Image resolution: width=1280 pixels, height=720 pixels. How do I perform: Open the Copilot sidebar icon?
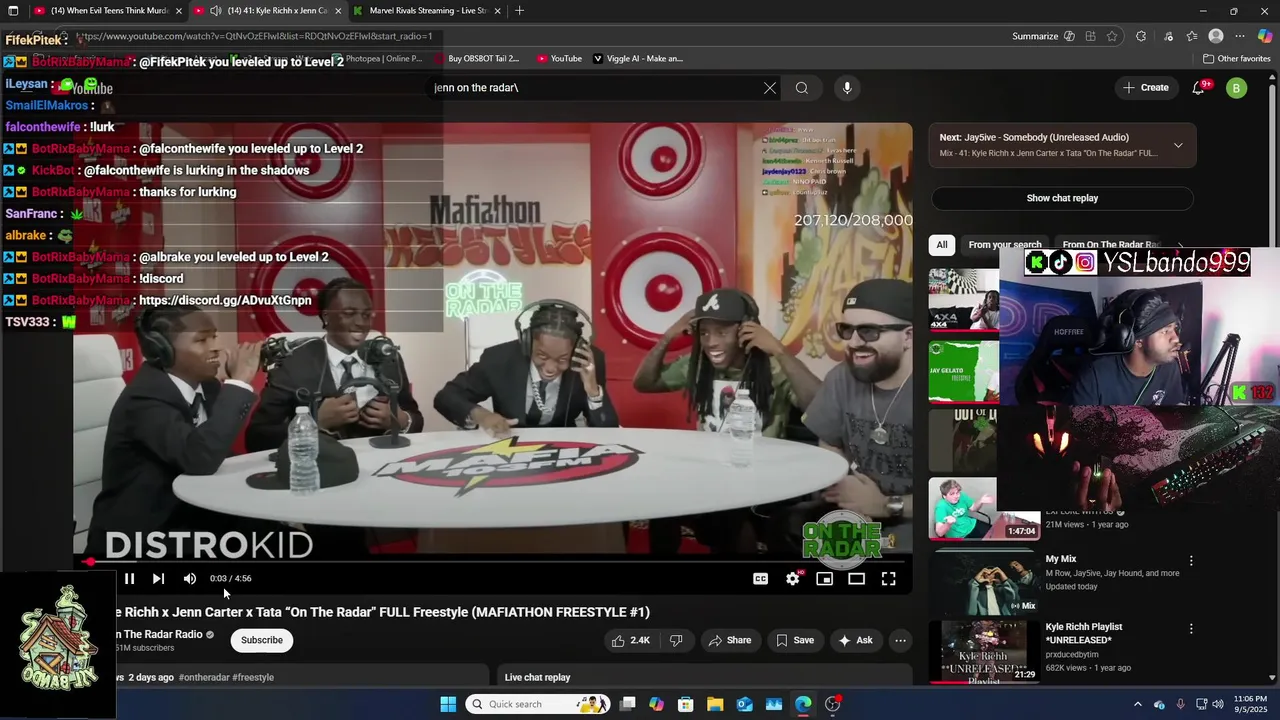[1265, 36]
